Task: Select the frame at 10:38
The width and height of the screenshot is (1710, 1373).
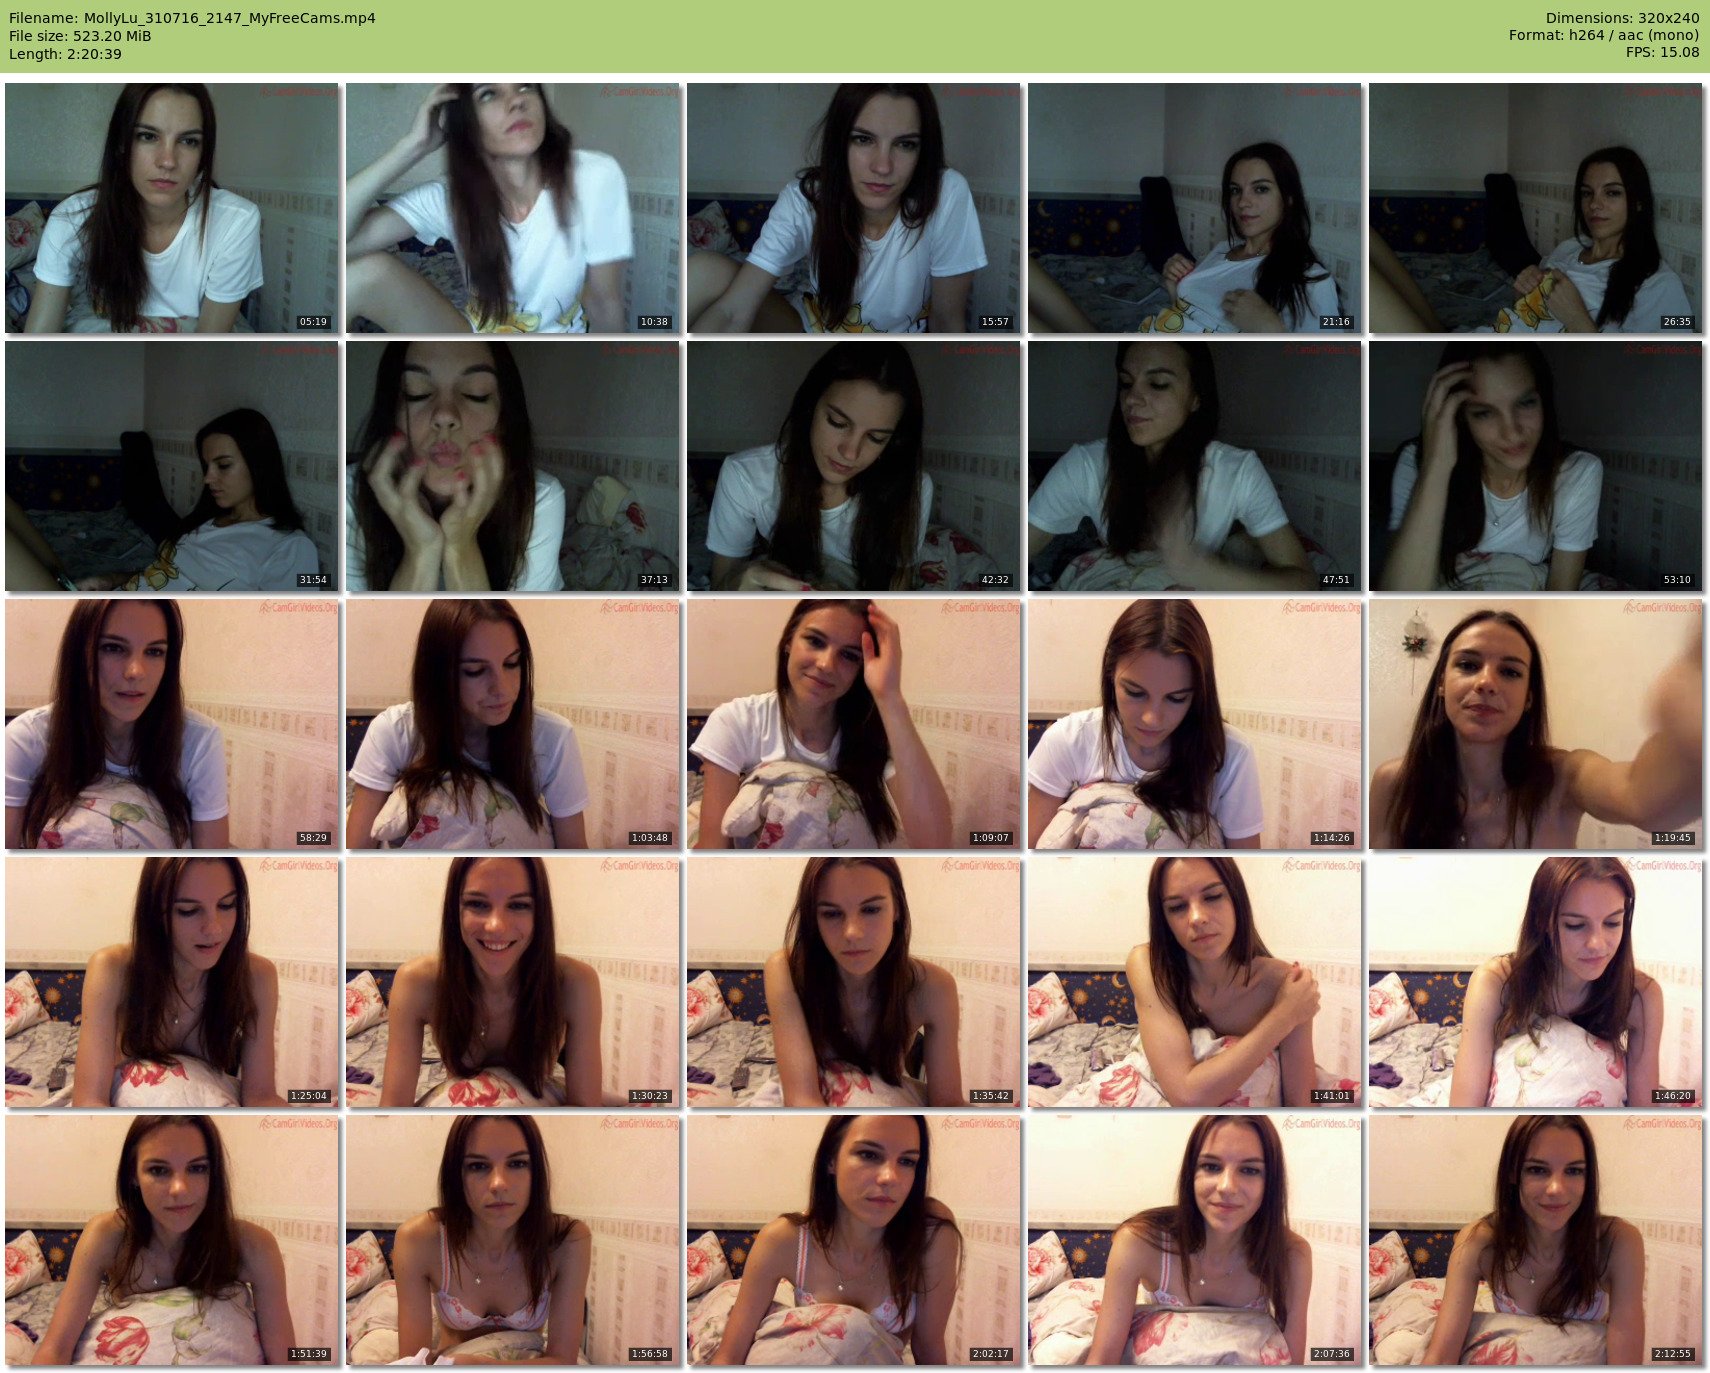Action: [513, 208]
